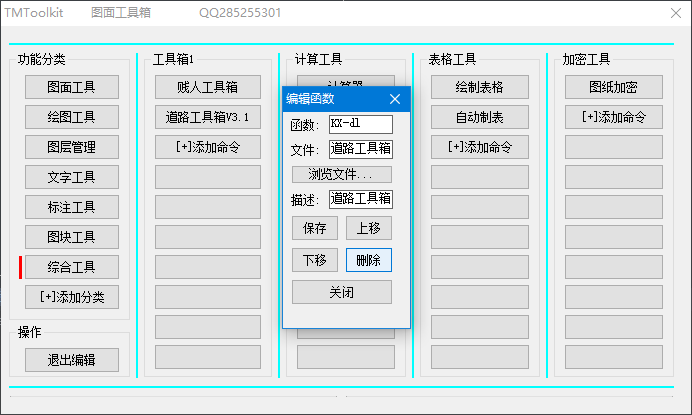Select 标注工具 in function categories
Image resolution: width=692 pixels, height=415 pixels.
[71, 207]
